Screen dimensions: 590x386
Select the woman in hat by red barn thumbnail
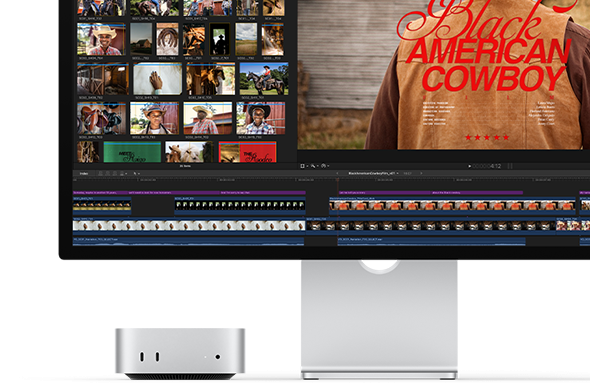[154, 118]
